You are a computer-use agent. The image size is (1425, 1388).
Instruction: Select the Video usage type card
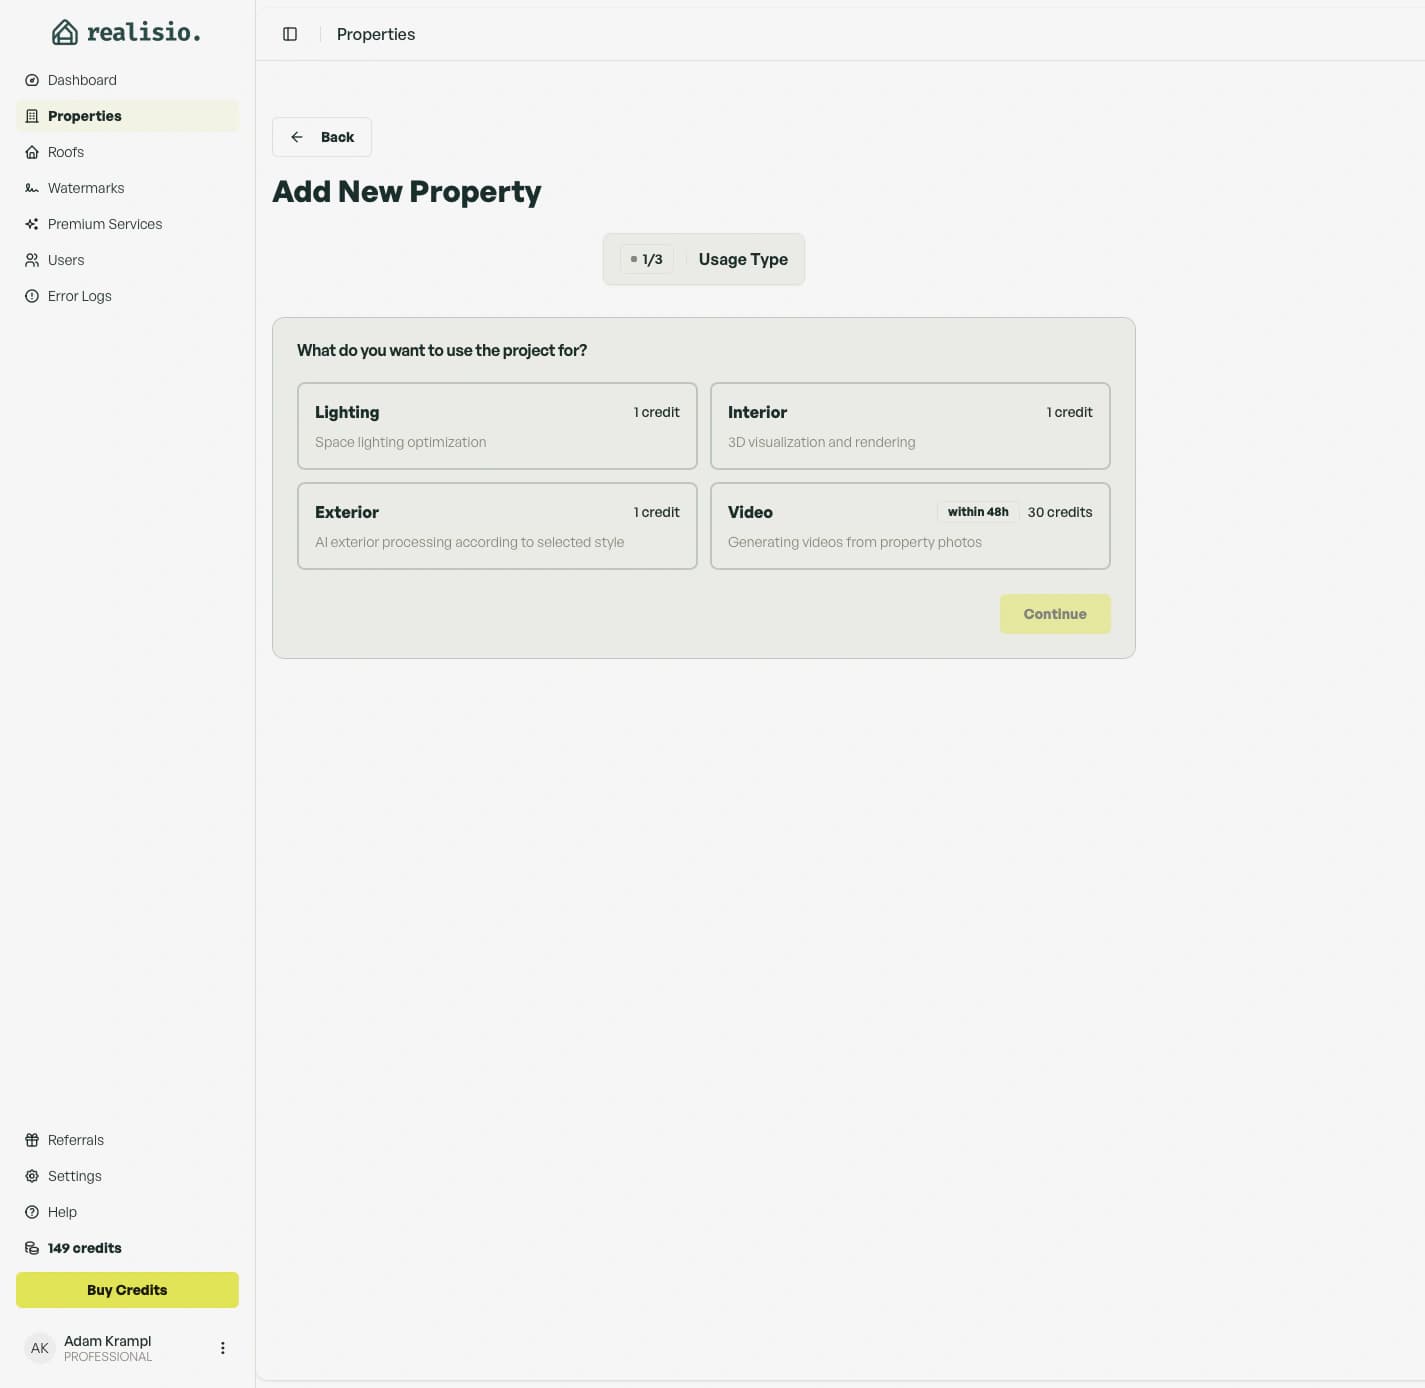(910, 526)
